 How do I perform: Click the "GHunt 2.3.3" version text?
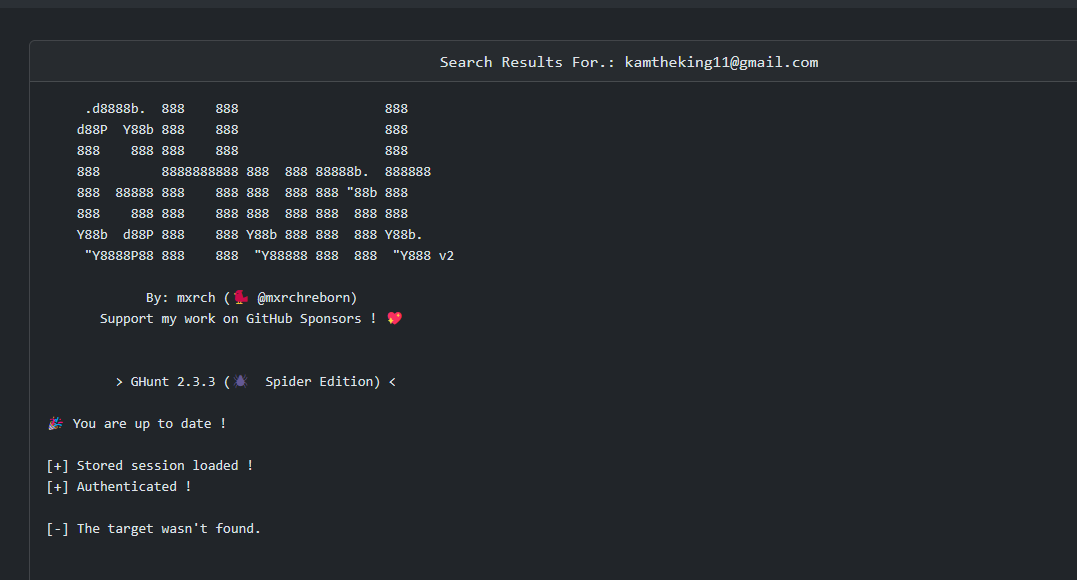pyautogui.click(x=173, y=381)
